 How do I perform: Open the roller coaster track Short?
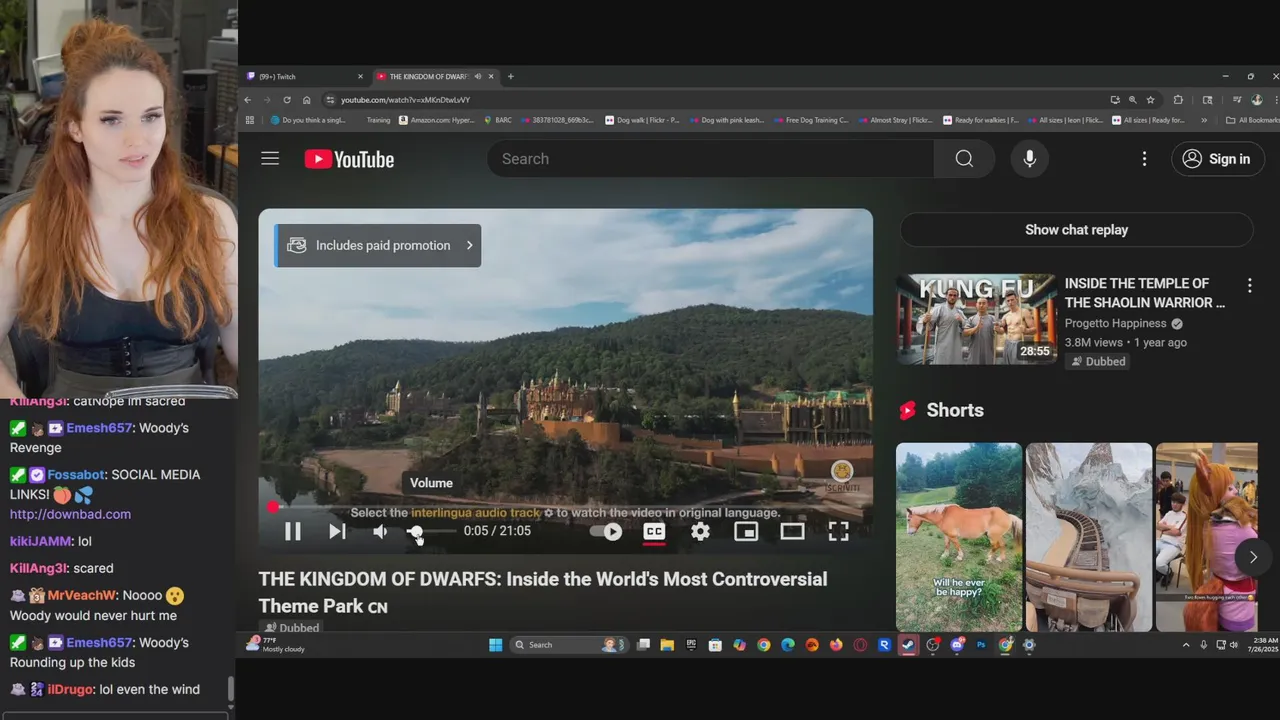(x=1089, y=537)
